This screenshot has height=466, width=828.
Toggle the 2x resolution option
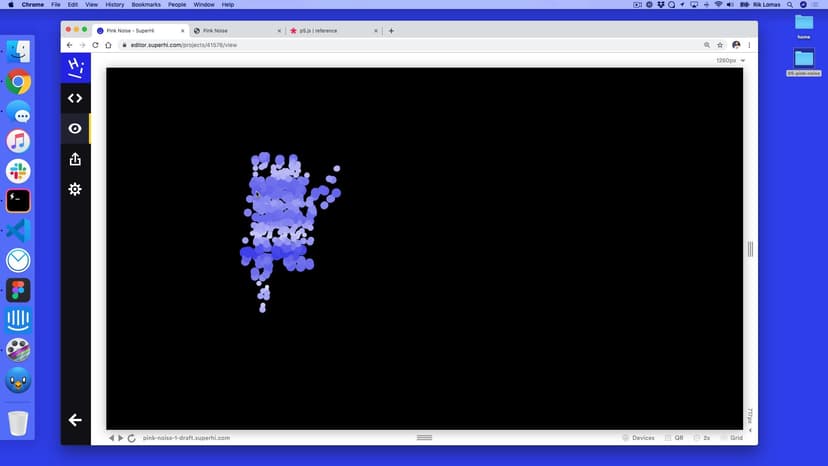coord(702,438)
